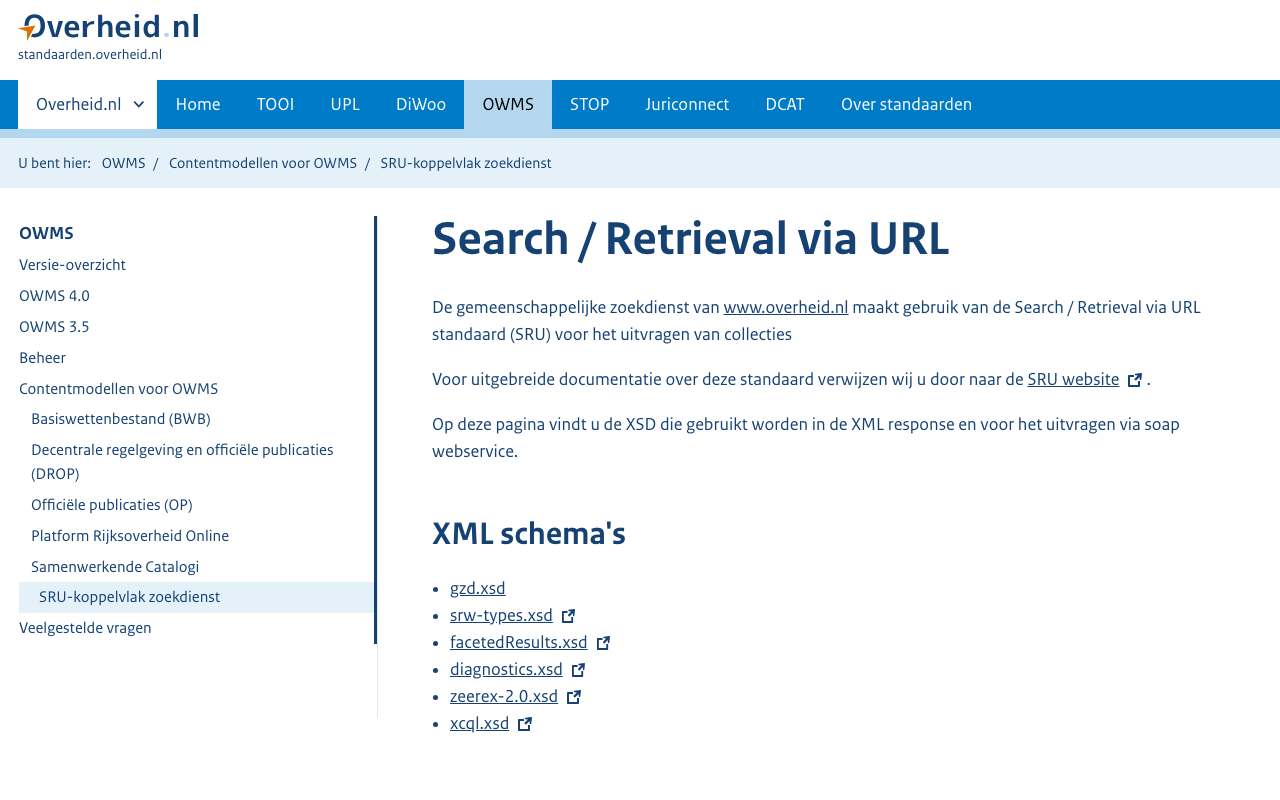Image resolution: width=1280 pixels, height=800 pixels.
Task: Follow the www.overheid.nl link in the text
Action: point(786,307)
